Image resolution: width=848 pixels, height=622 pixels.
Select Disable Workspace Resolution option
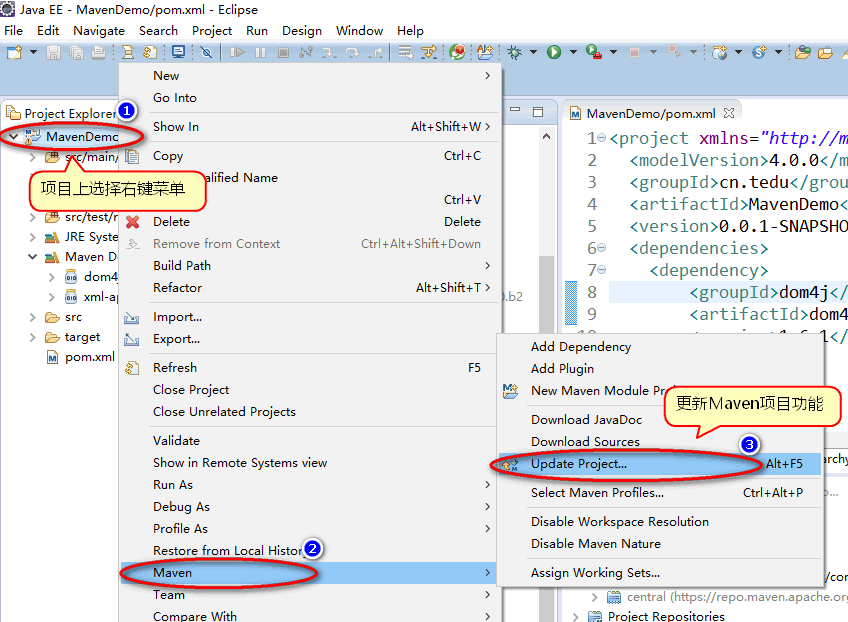point(619,522)
